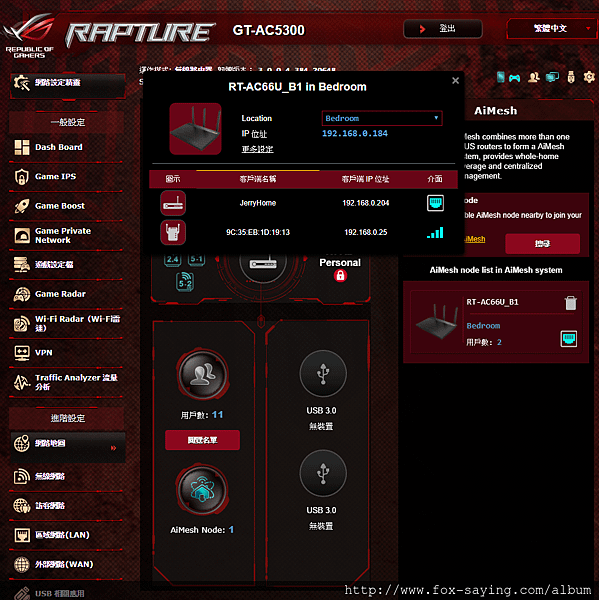Click the 192.168.0.204 IP cell
The width and height of the screenshot is (599, 600).
click(x=366, y=203)
